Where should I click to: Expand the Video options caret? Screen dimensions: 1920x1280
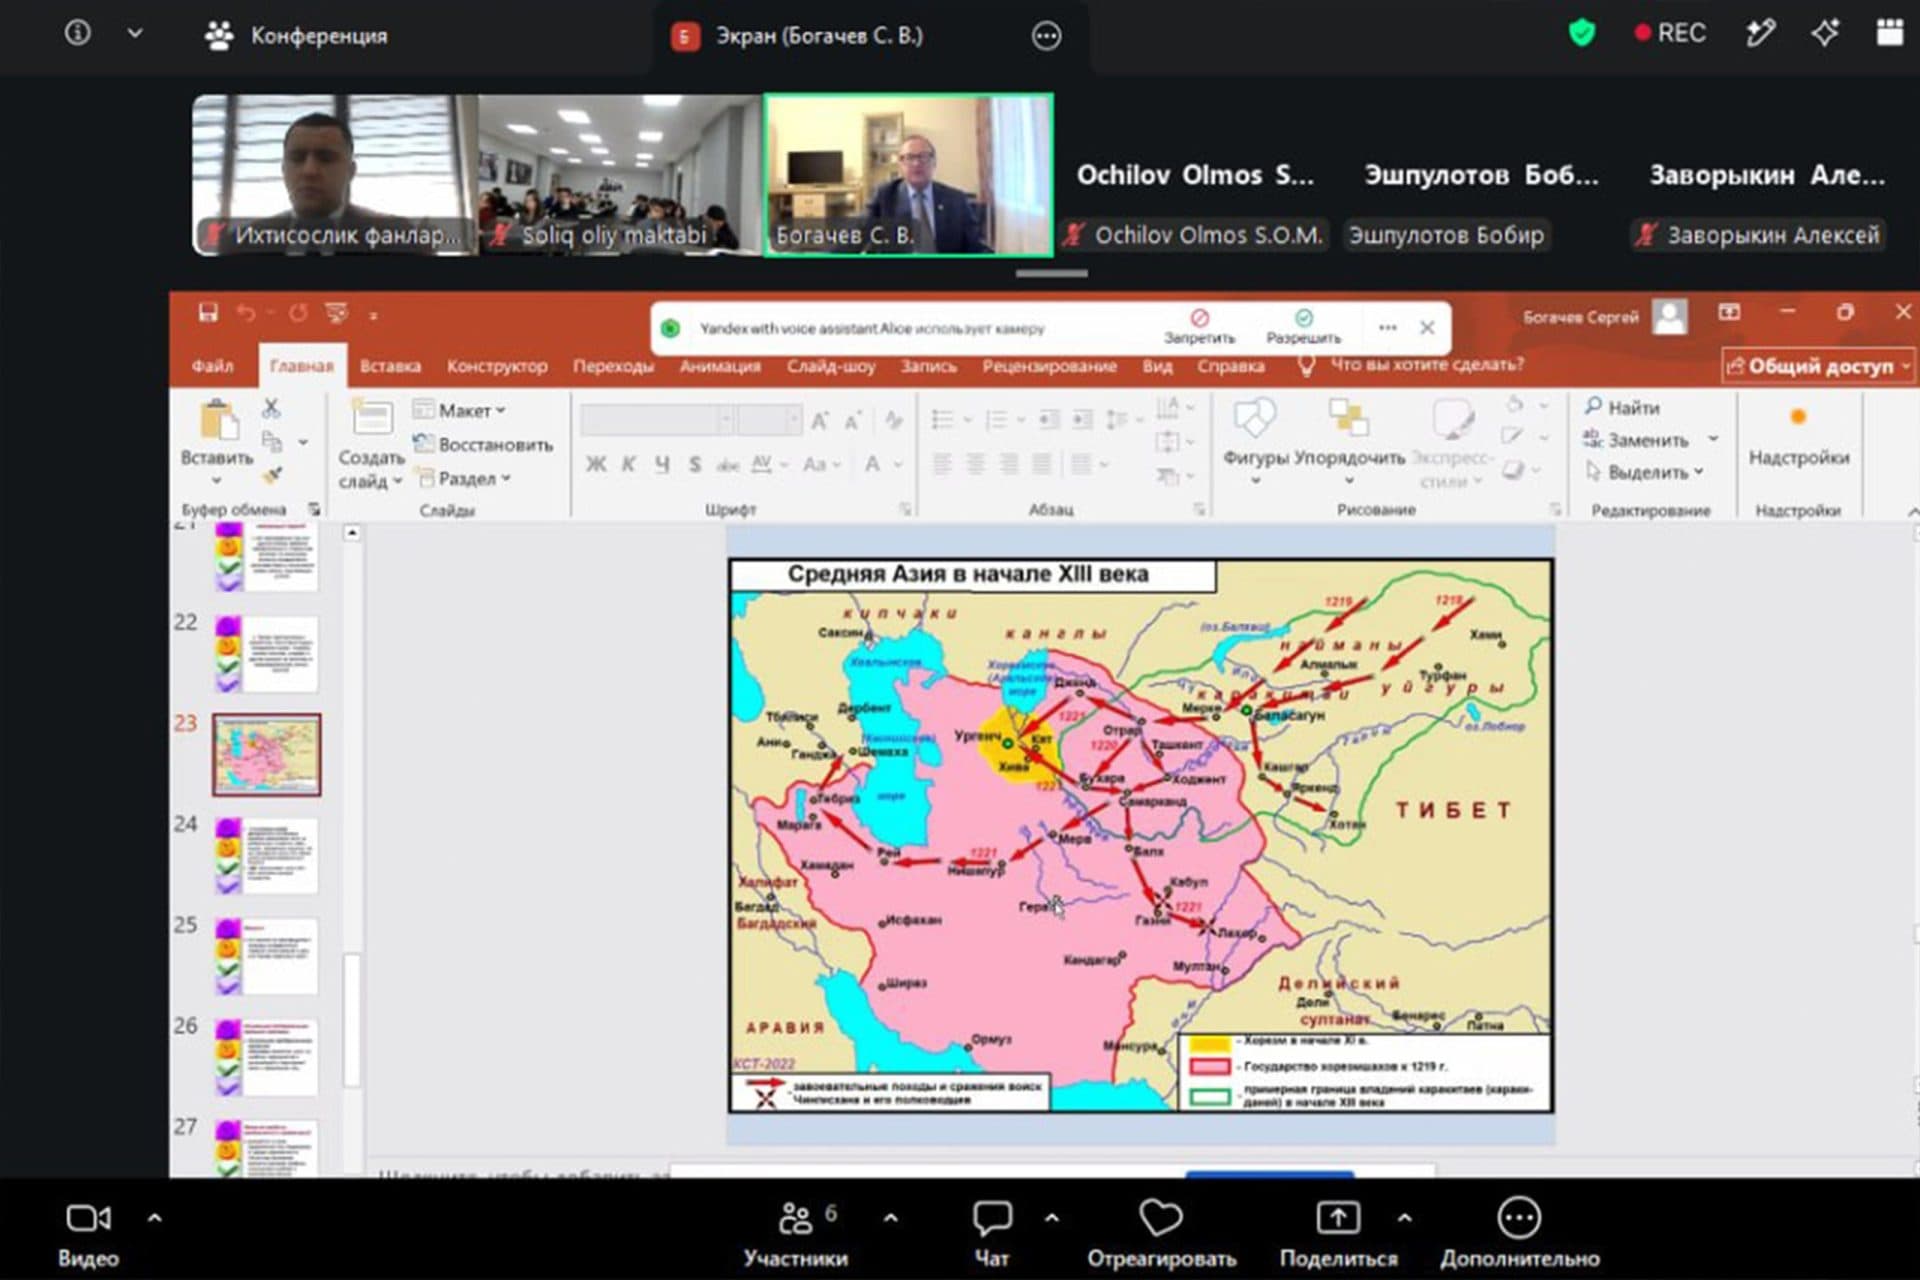tap(154, 1218)
